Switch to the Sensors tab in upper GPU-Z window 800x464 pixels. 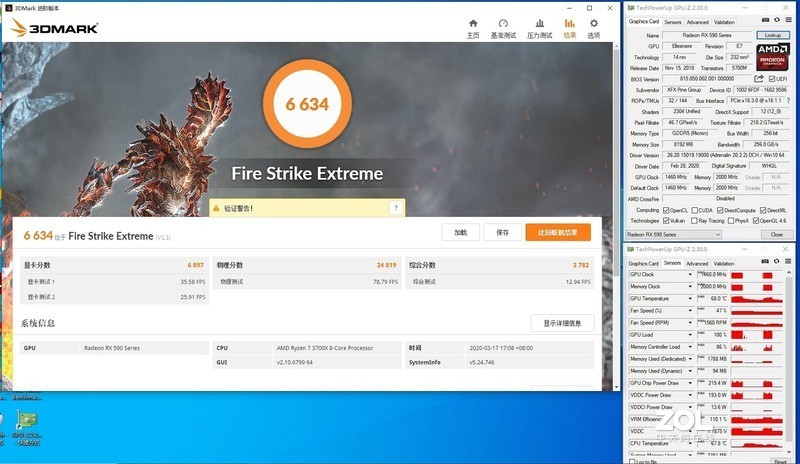tap(672, 22)
